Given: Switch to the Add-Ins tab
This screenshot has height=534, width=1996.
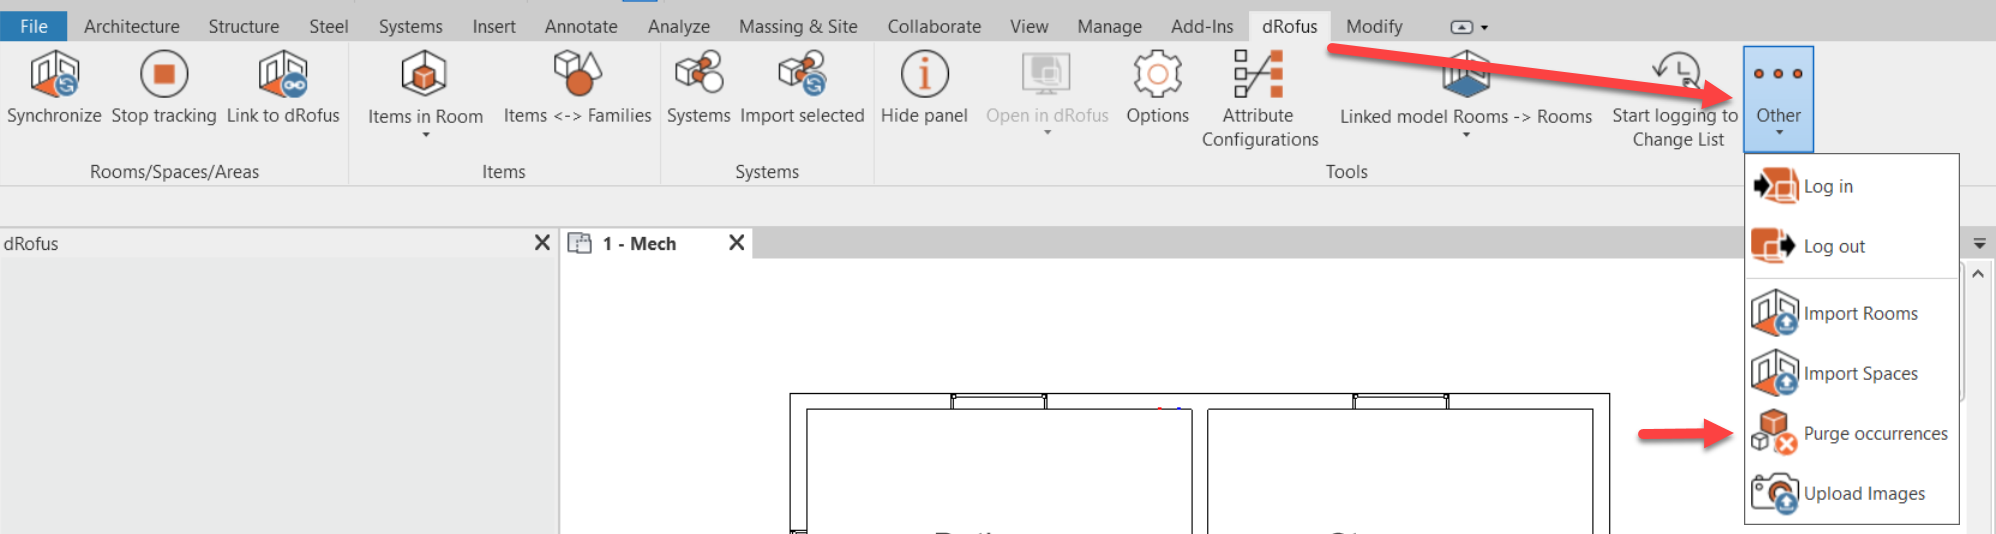Looking at the screenshot, I should [x=1202, y=26].
